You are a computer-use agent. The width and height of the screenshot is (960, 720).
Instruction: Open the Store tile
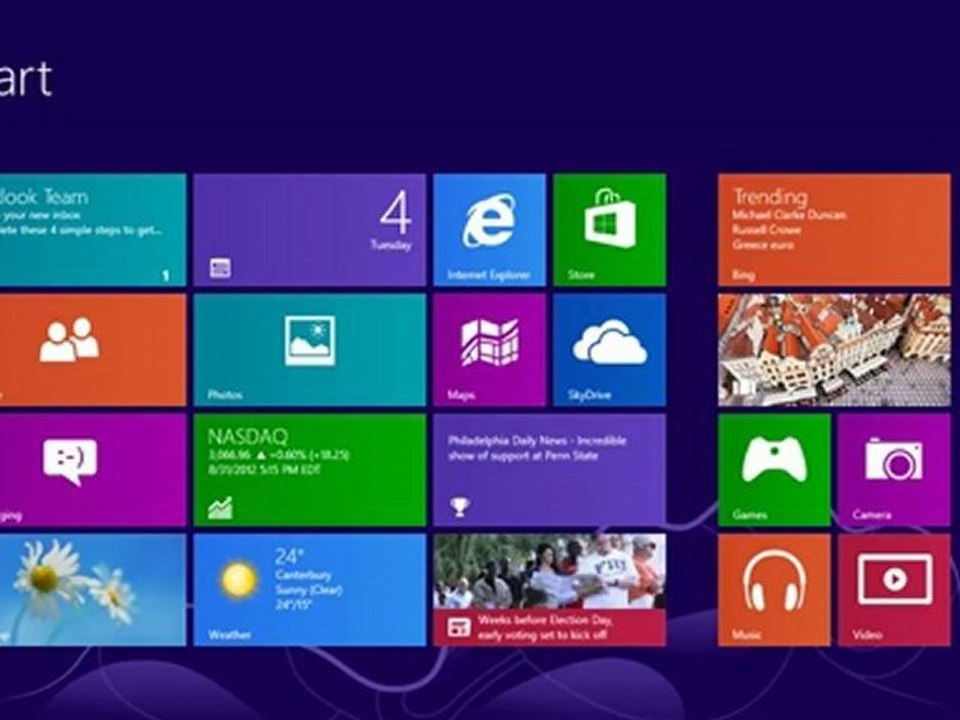[x=609, y=230]
